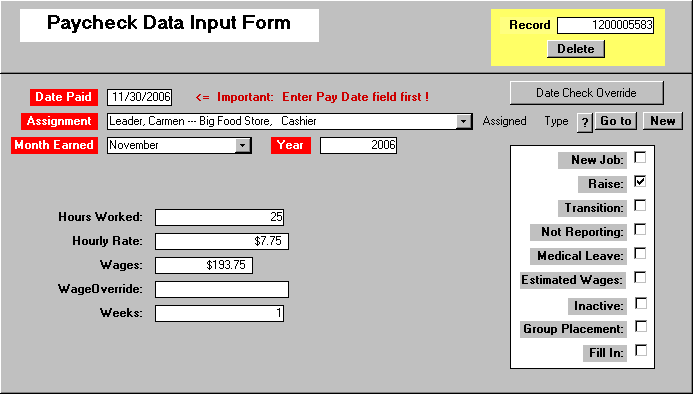Select the Record number field
This screenshot has width=693, height=394.
(x=605, y=25)
